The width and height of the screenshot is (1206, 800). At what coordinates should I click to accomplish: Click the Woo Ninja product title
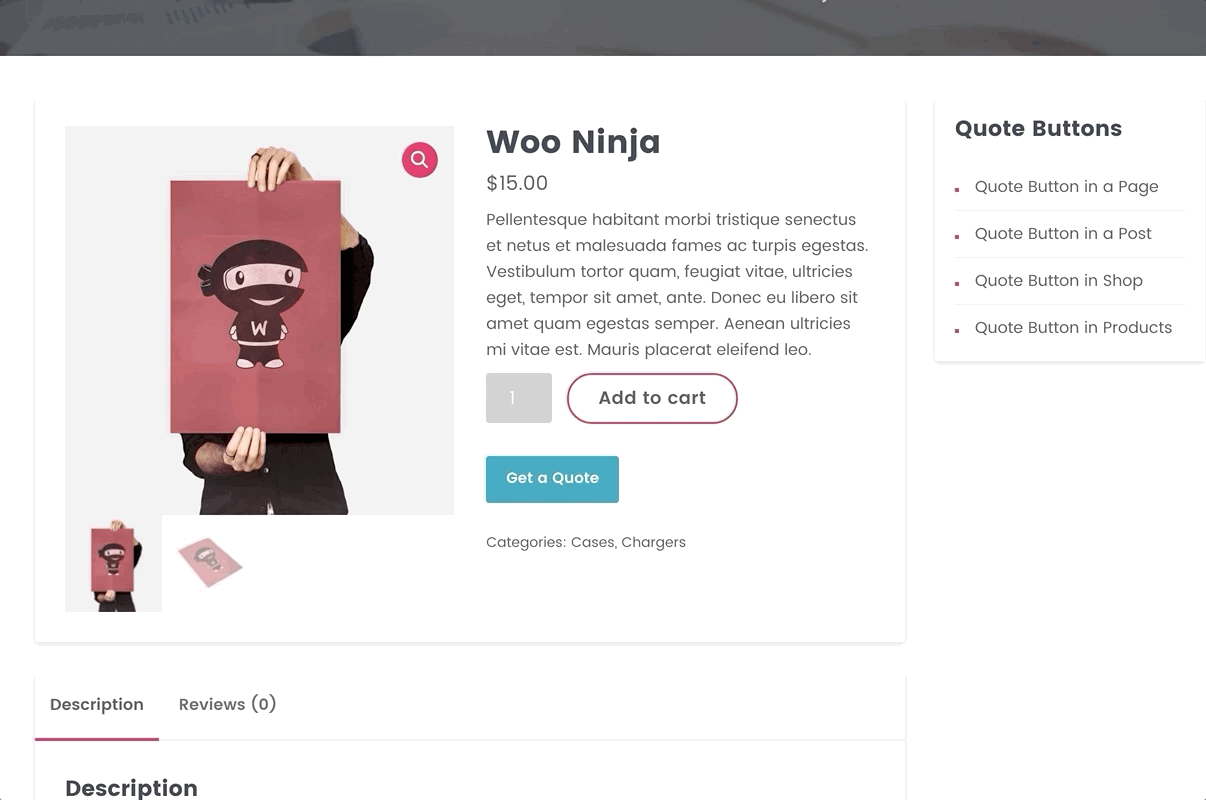click(573, 142)
